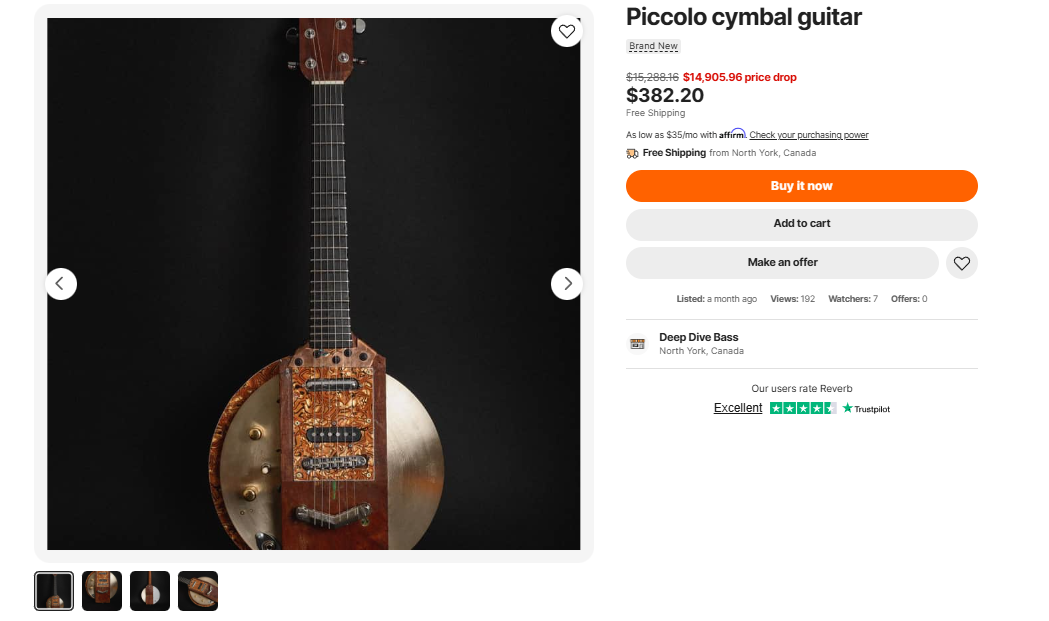This screenshot has width=1049, height=621.
Task: Open the Deep Dive Bass shop link
Action: [x=698, y=337]
